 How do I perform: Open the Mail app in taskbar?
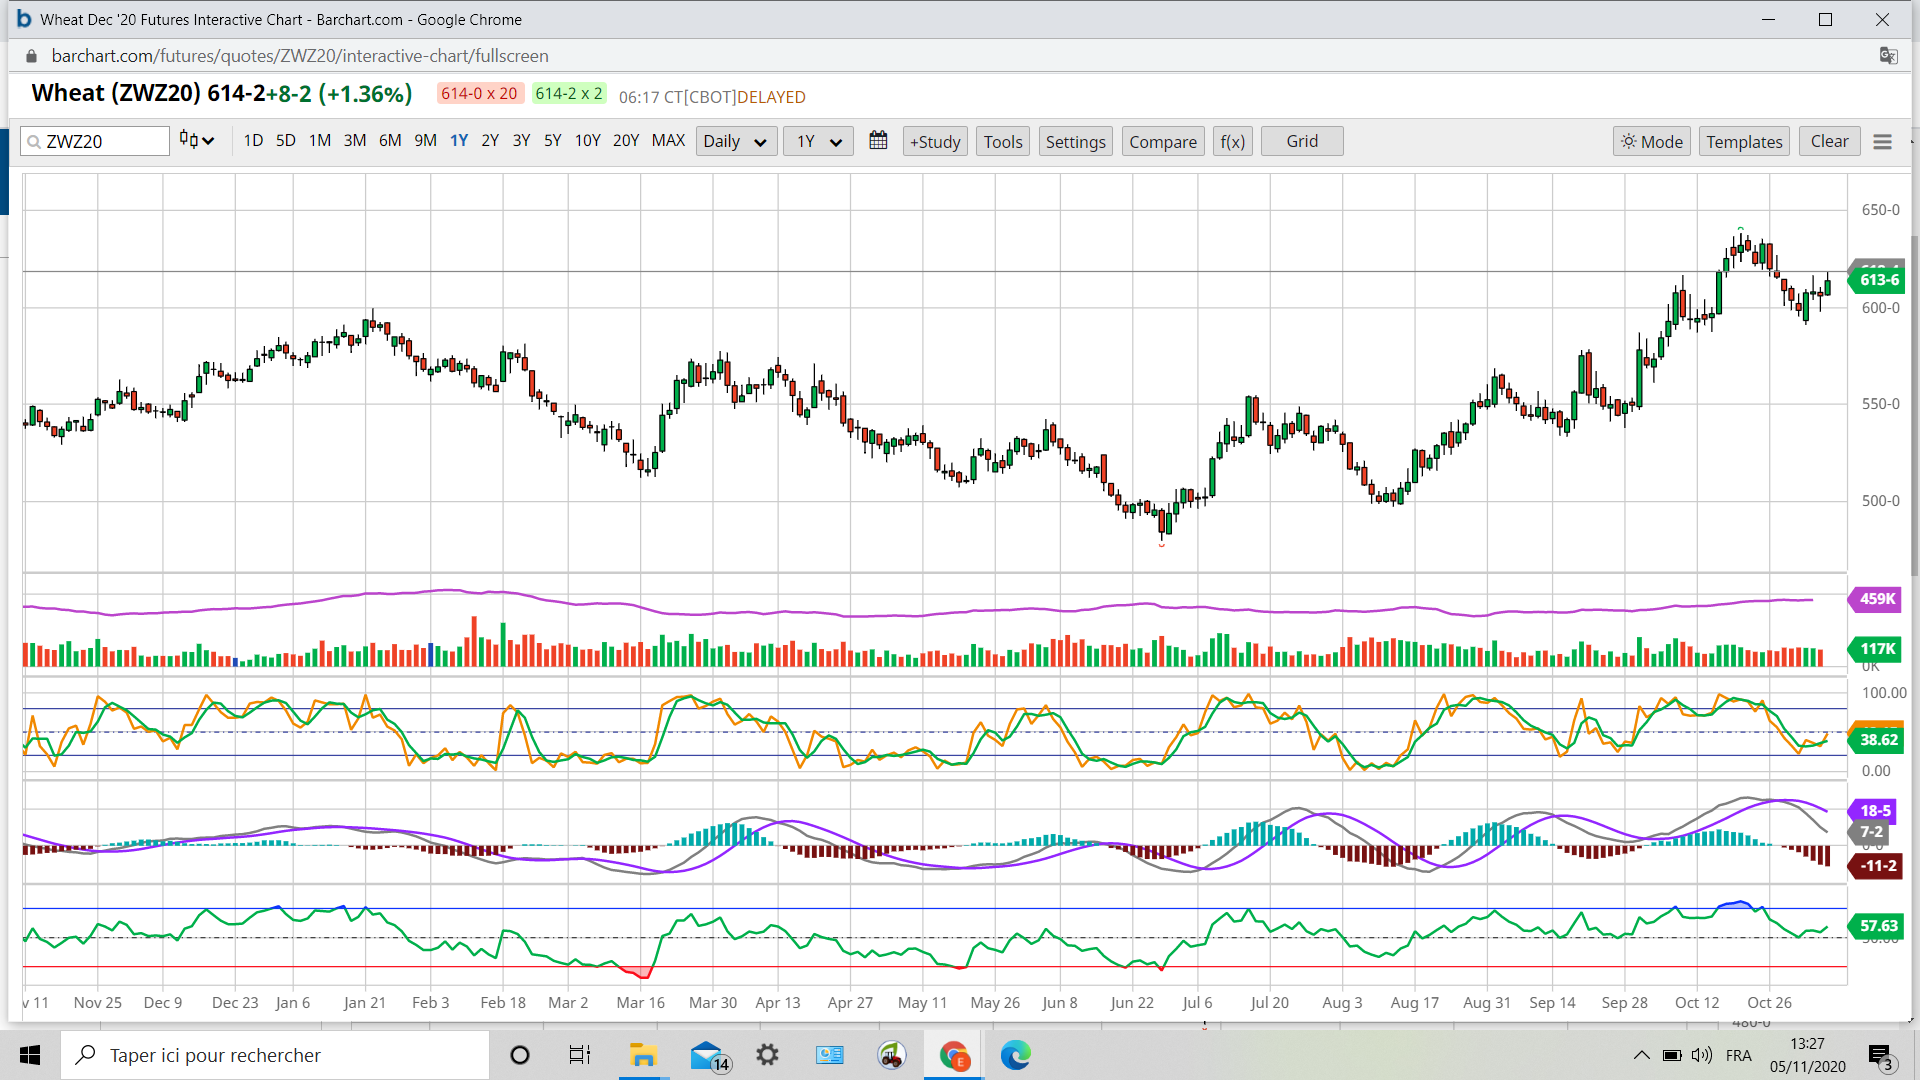coord(707,1055)
